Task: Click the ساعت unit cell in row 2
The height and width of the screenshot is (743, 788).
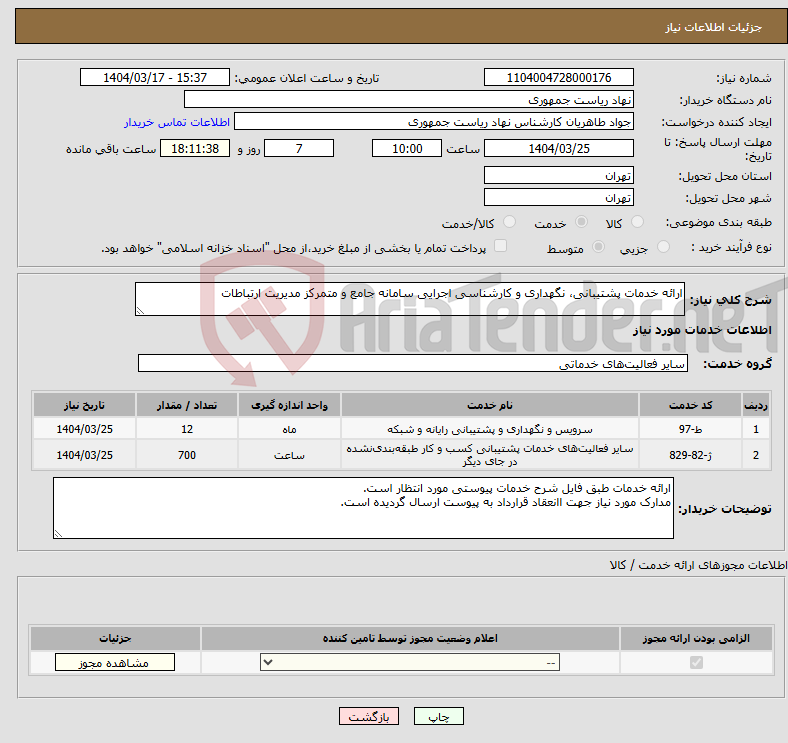Action: pos(289,455)
